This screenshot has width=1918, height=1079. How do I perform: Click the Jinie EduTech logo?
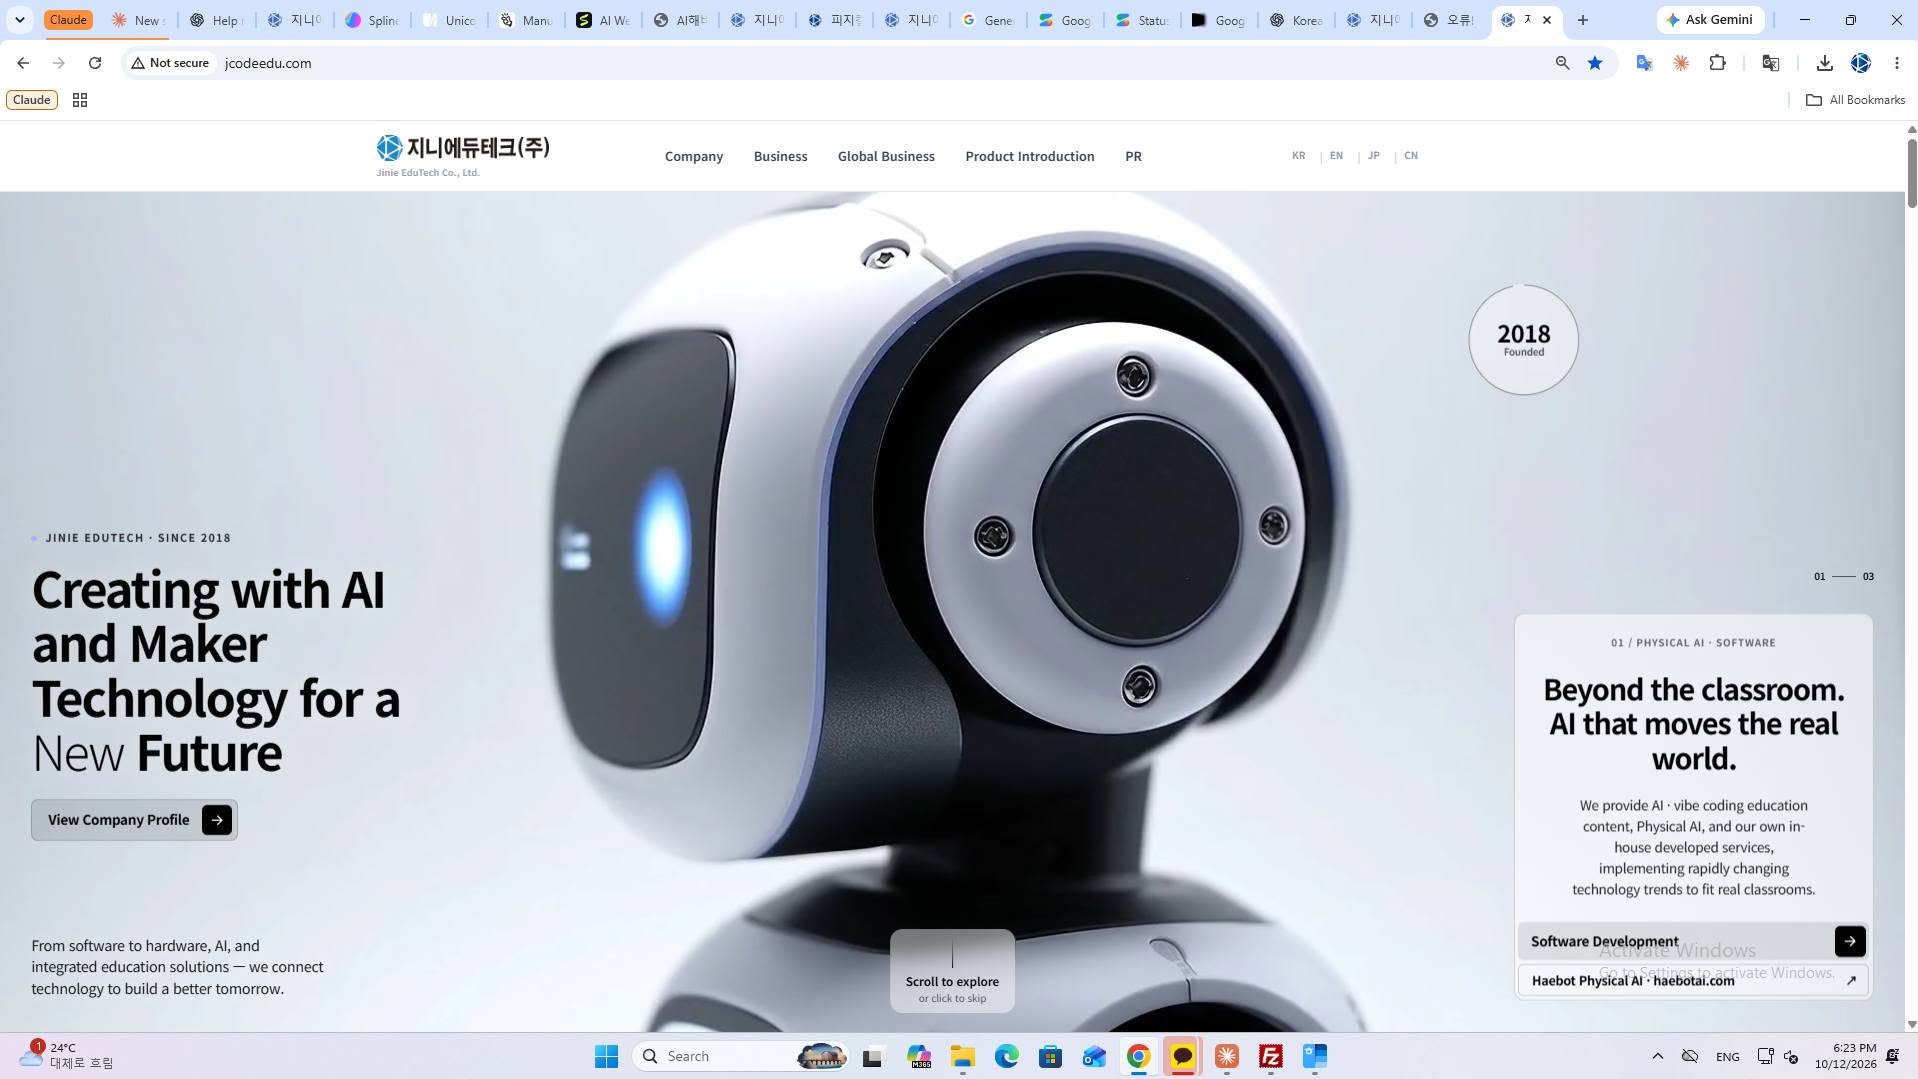tap(463, 156)
